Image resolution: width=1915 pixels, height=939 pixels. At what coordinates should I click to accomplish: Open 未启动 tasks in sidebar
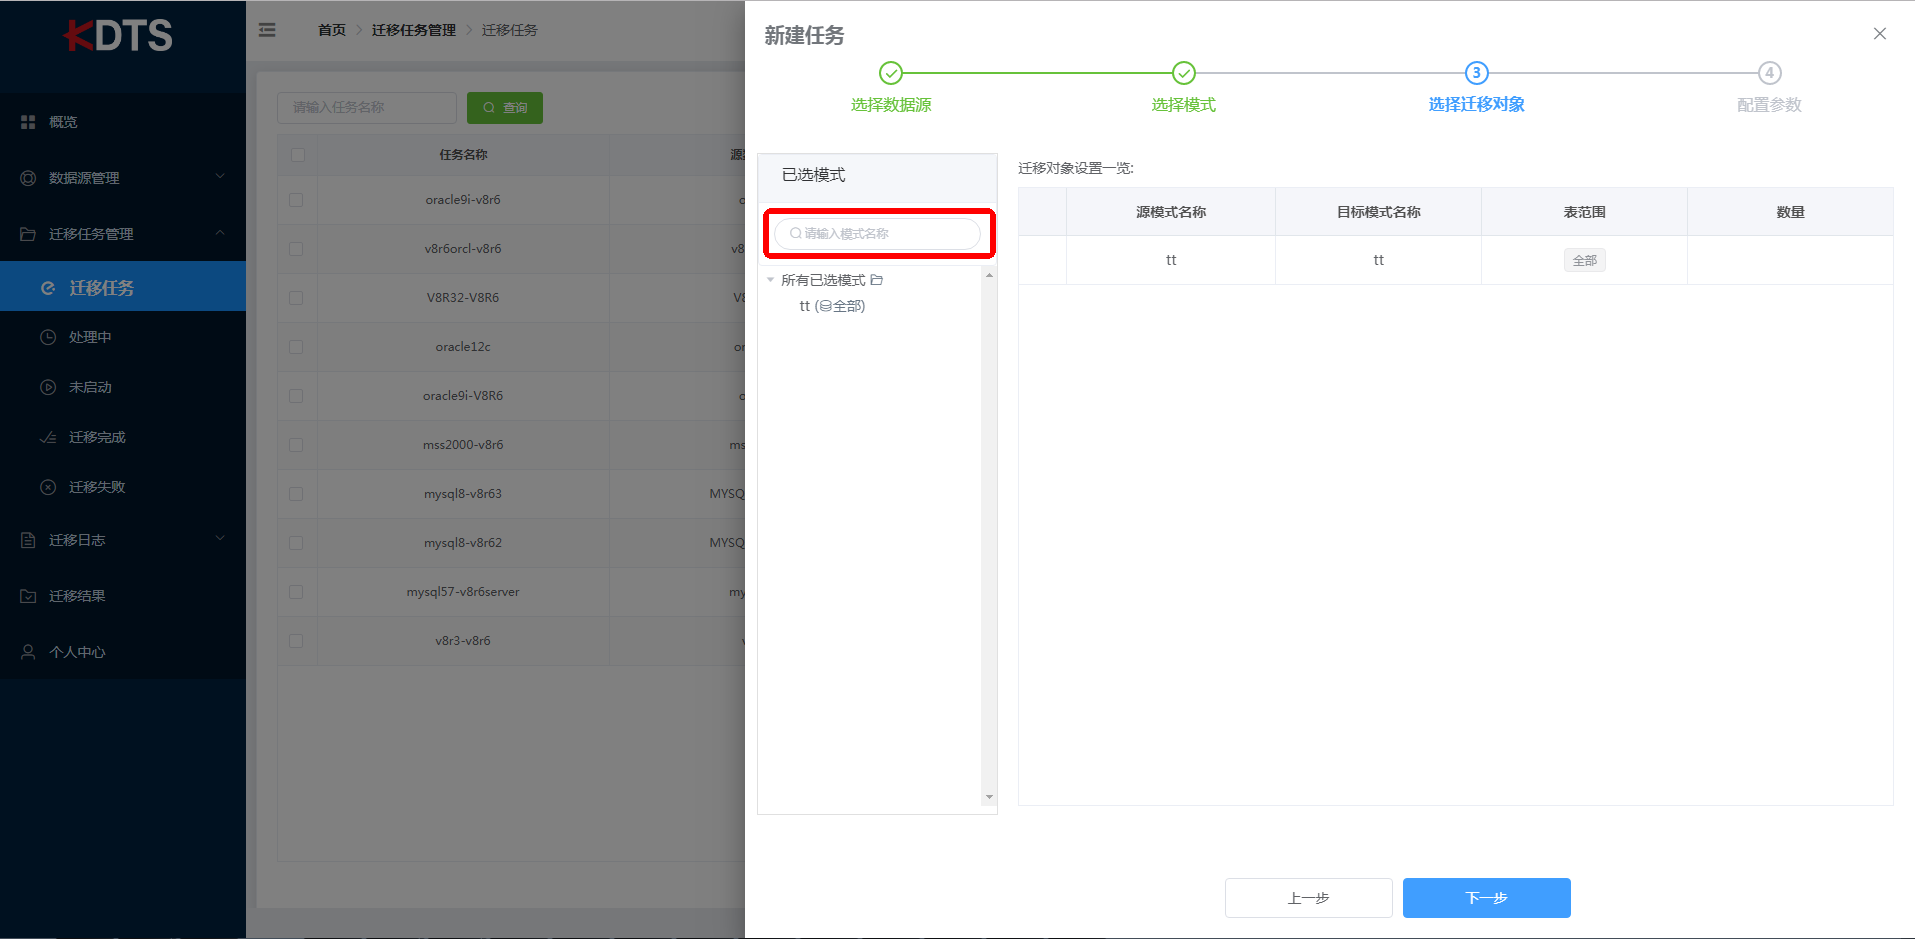point(123,387)
